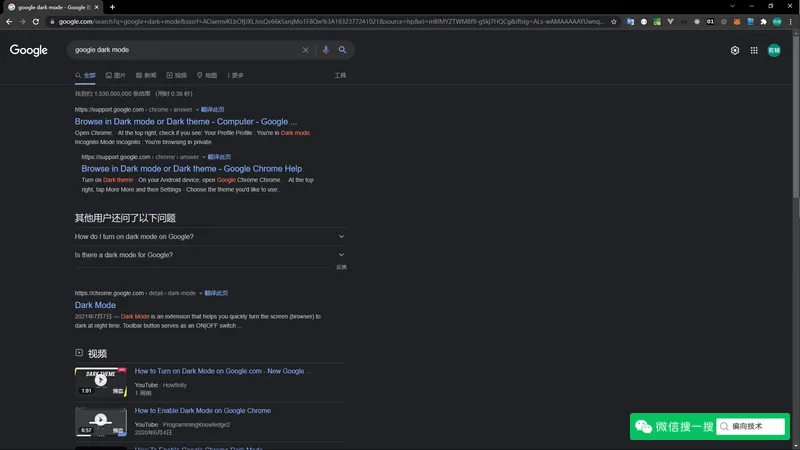
Task: Select the 全部 (All) results tab
Action: [x=85, y=76]
